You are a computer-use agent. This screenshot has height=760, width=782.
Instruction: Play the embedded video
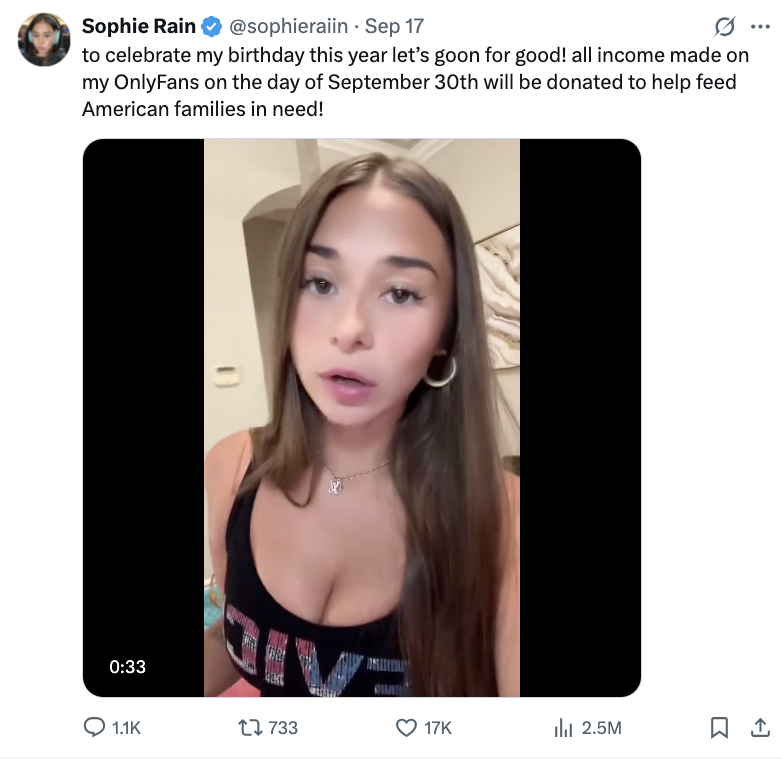pos(361,417)
